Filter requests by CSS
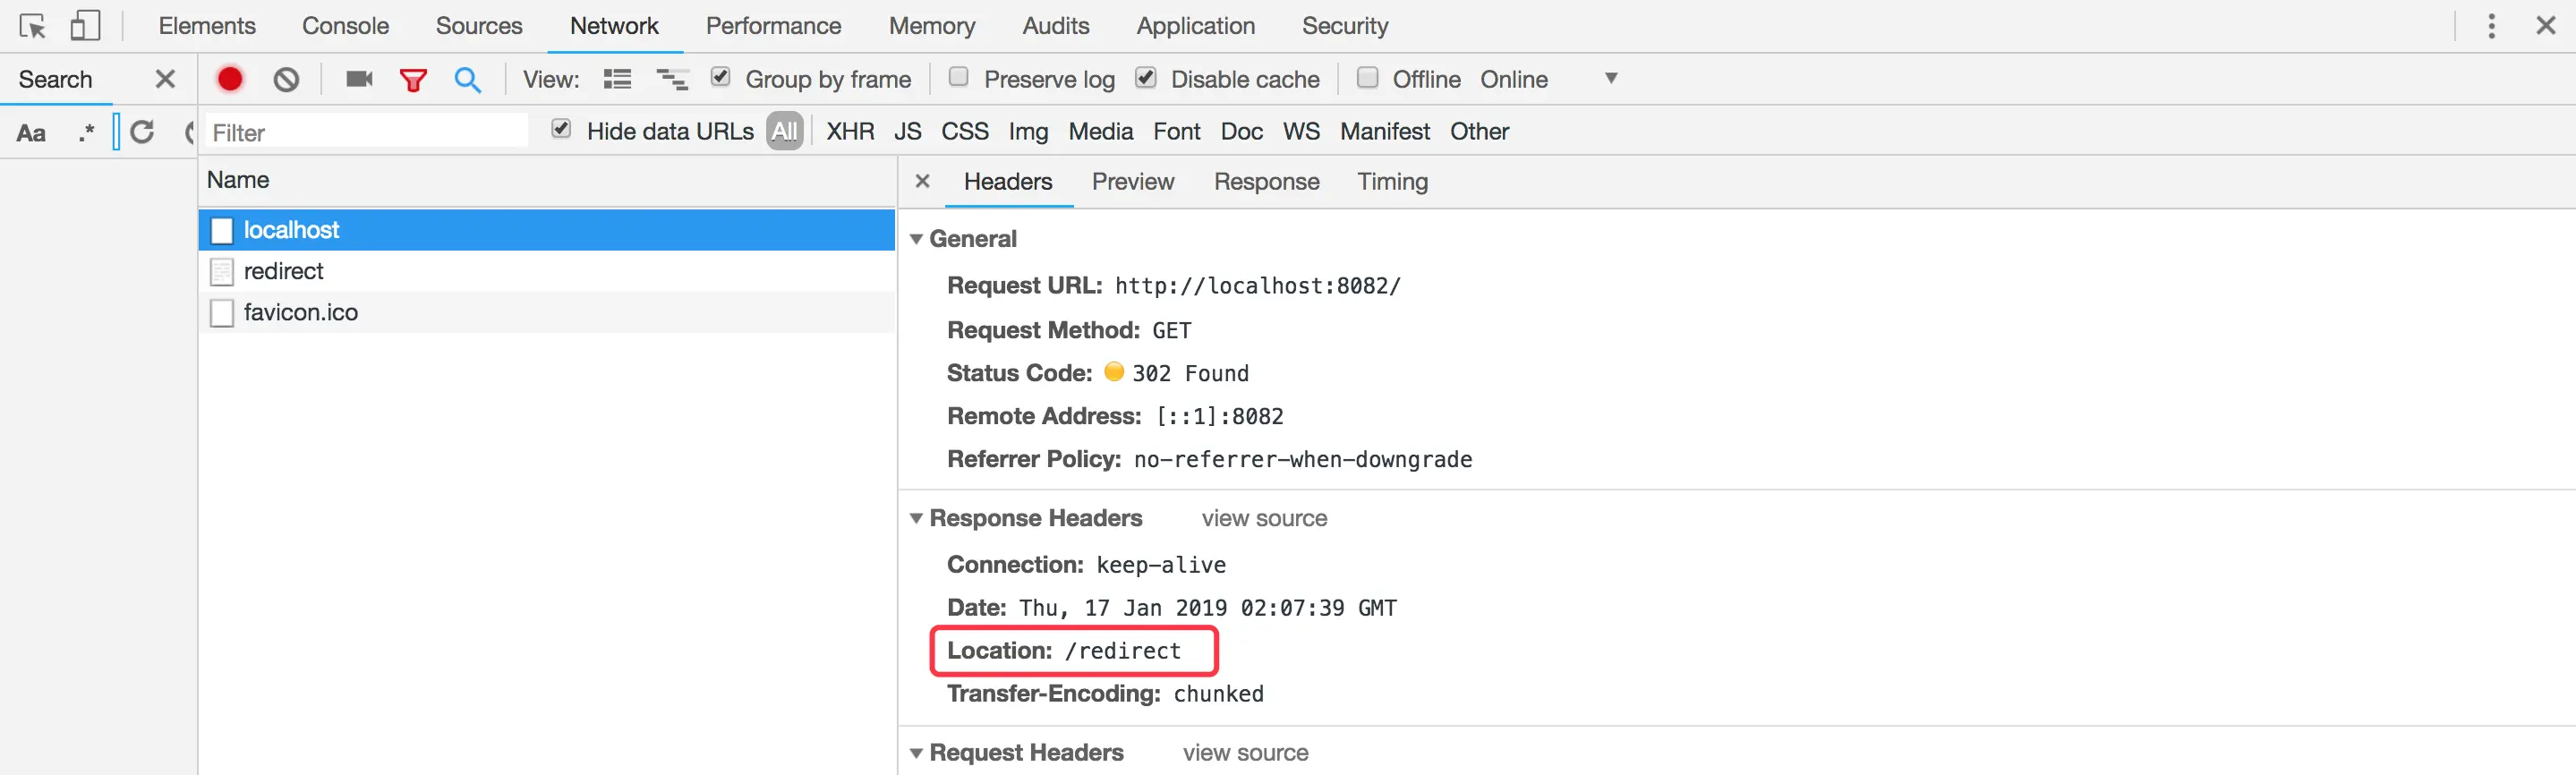 coord(965,132)
